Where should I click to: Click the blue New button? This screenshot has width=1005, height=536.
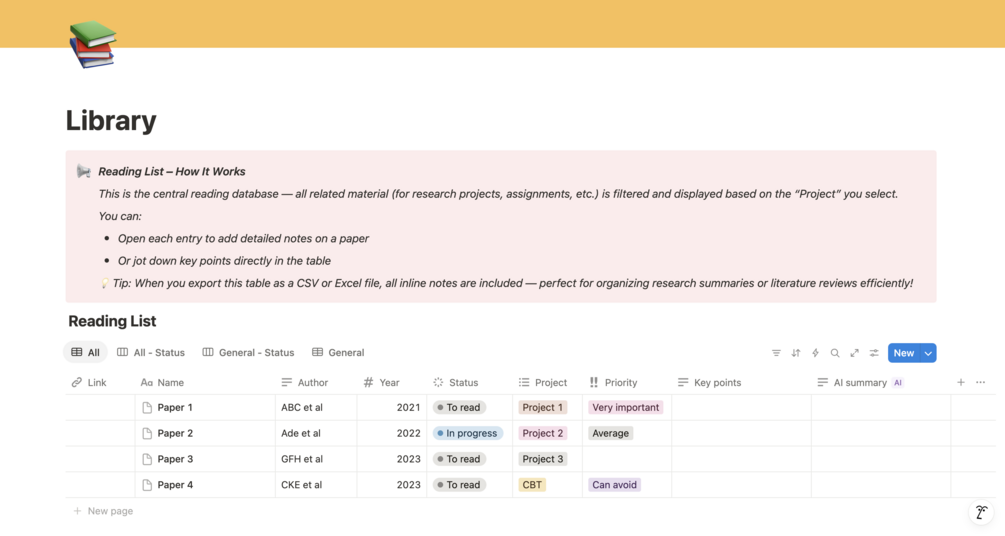pos(903,353)
